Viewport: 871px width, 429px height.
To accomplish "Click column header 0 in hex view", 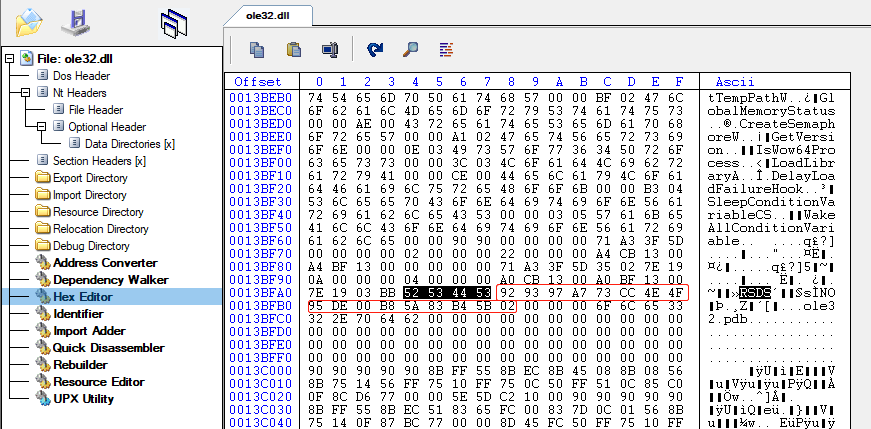I will click(x=319, y=82).
